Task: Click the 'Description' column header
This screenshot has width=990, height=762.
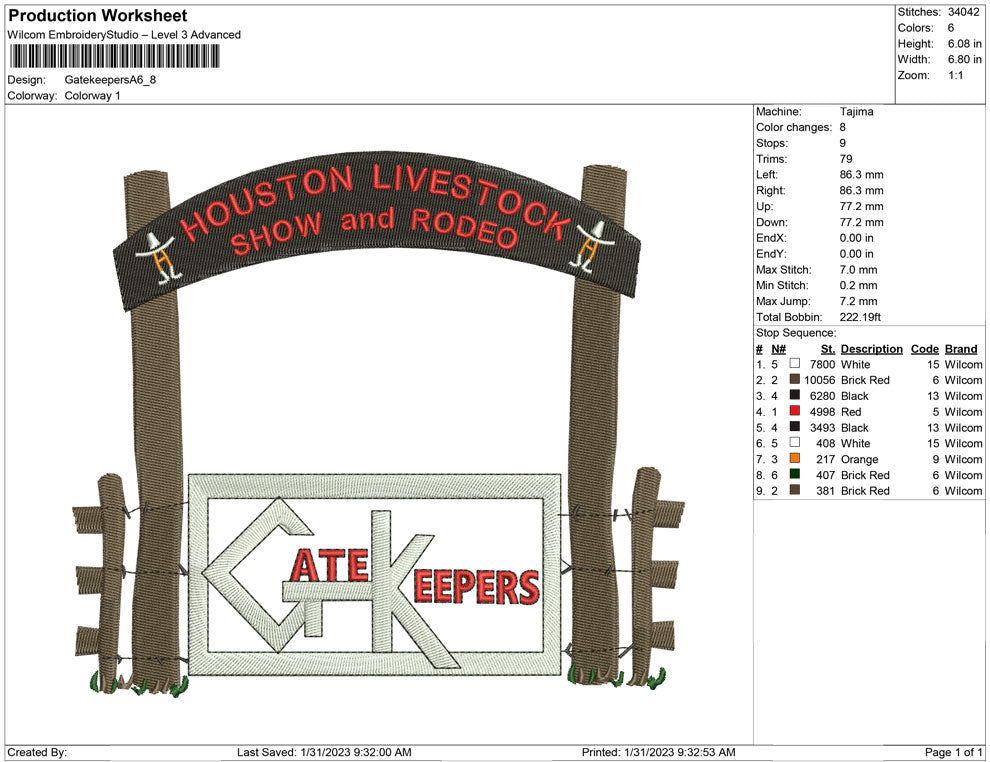Action: [x=872, y=348]
